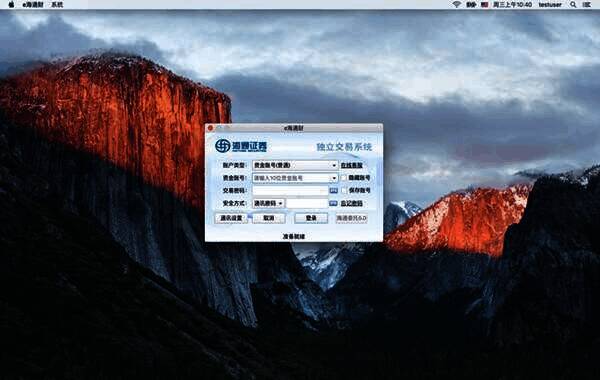The image size is (600, 380).
Task: Open the e海通财 app menu
Action: (x=33, y=5)
